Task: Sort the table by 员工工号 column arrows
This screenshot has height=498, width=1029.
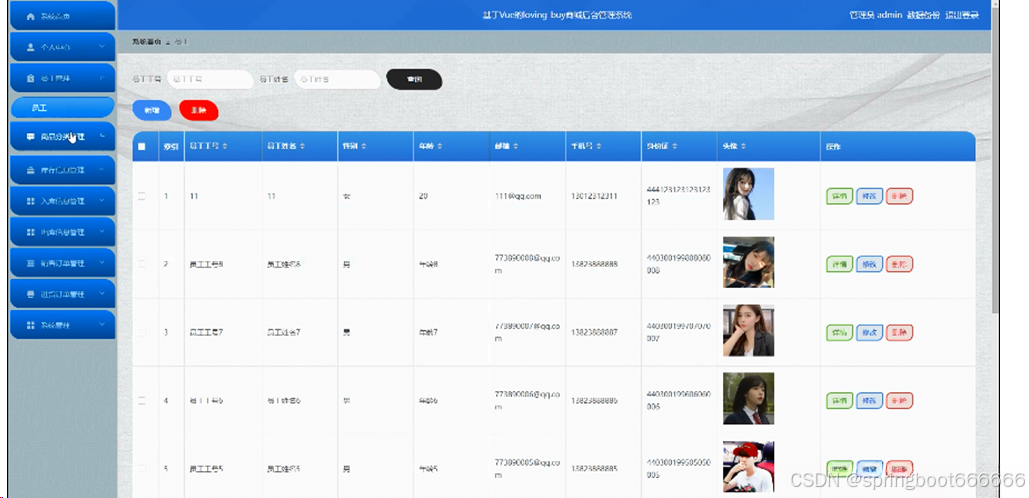Action: pos(224,147)
